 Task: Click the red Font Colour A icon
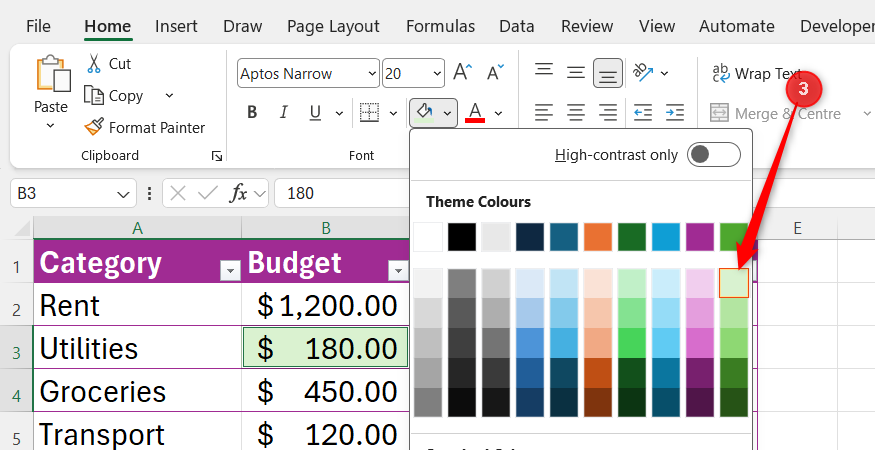coord(475,113)
